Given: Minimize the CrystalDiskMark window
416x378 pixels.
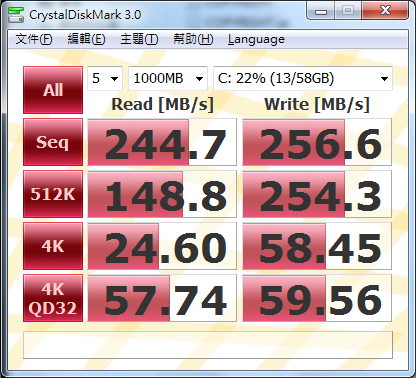Looking at the screenshot, I should point(321,11).
